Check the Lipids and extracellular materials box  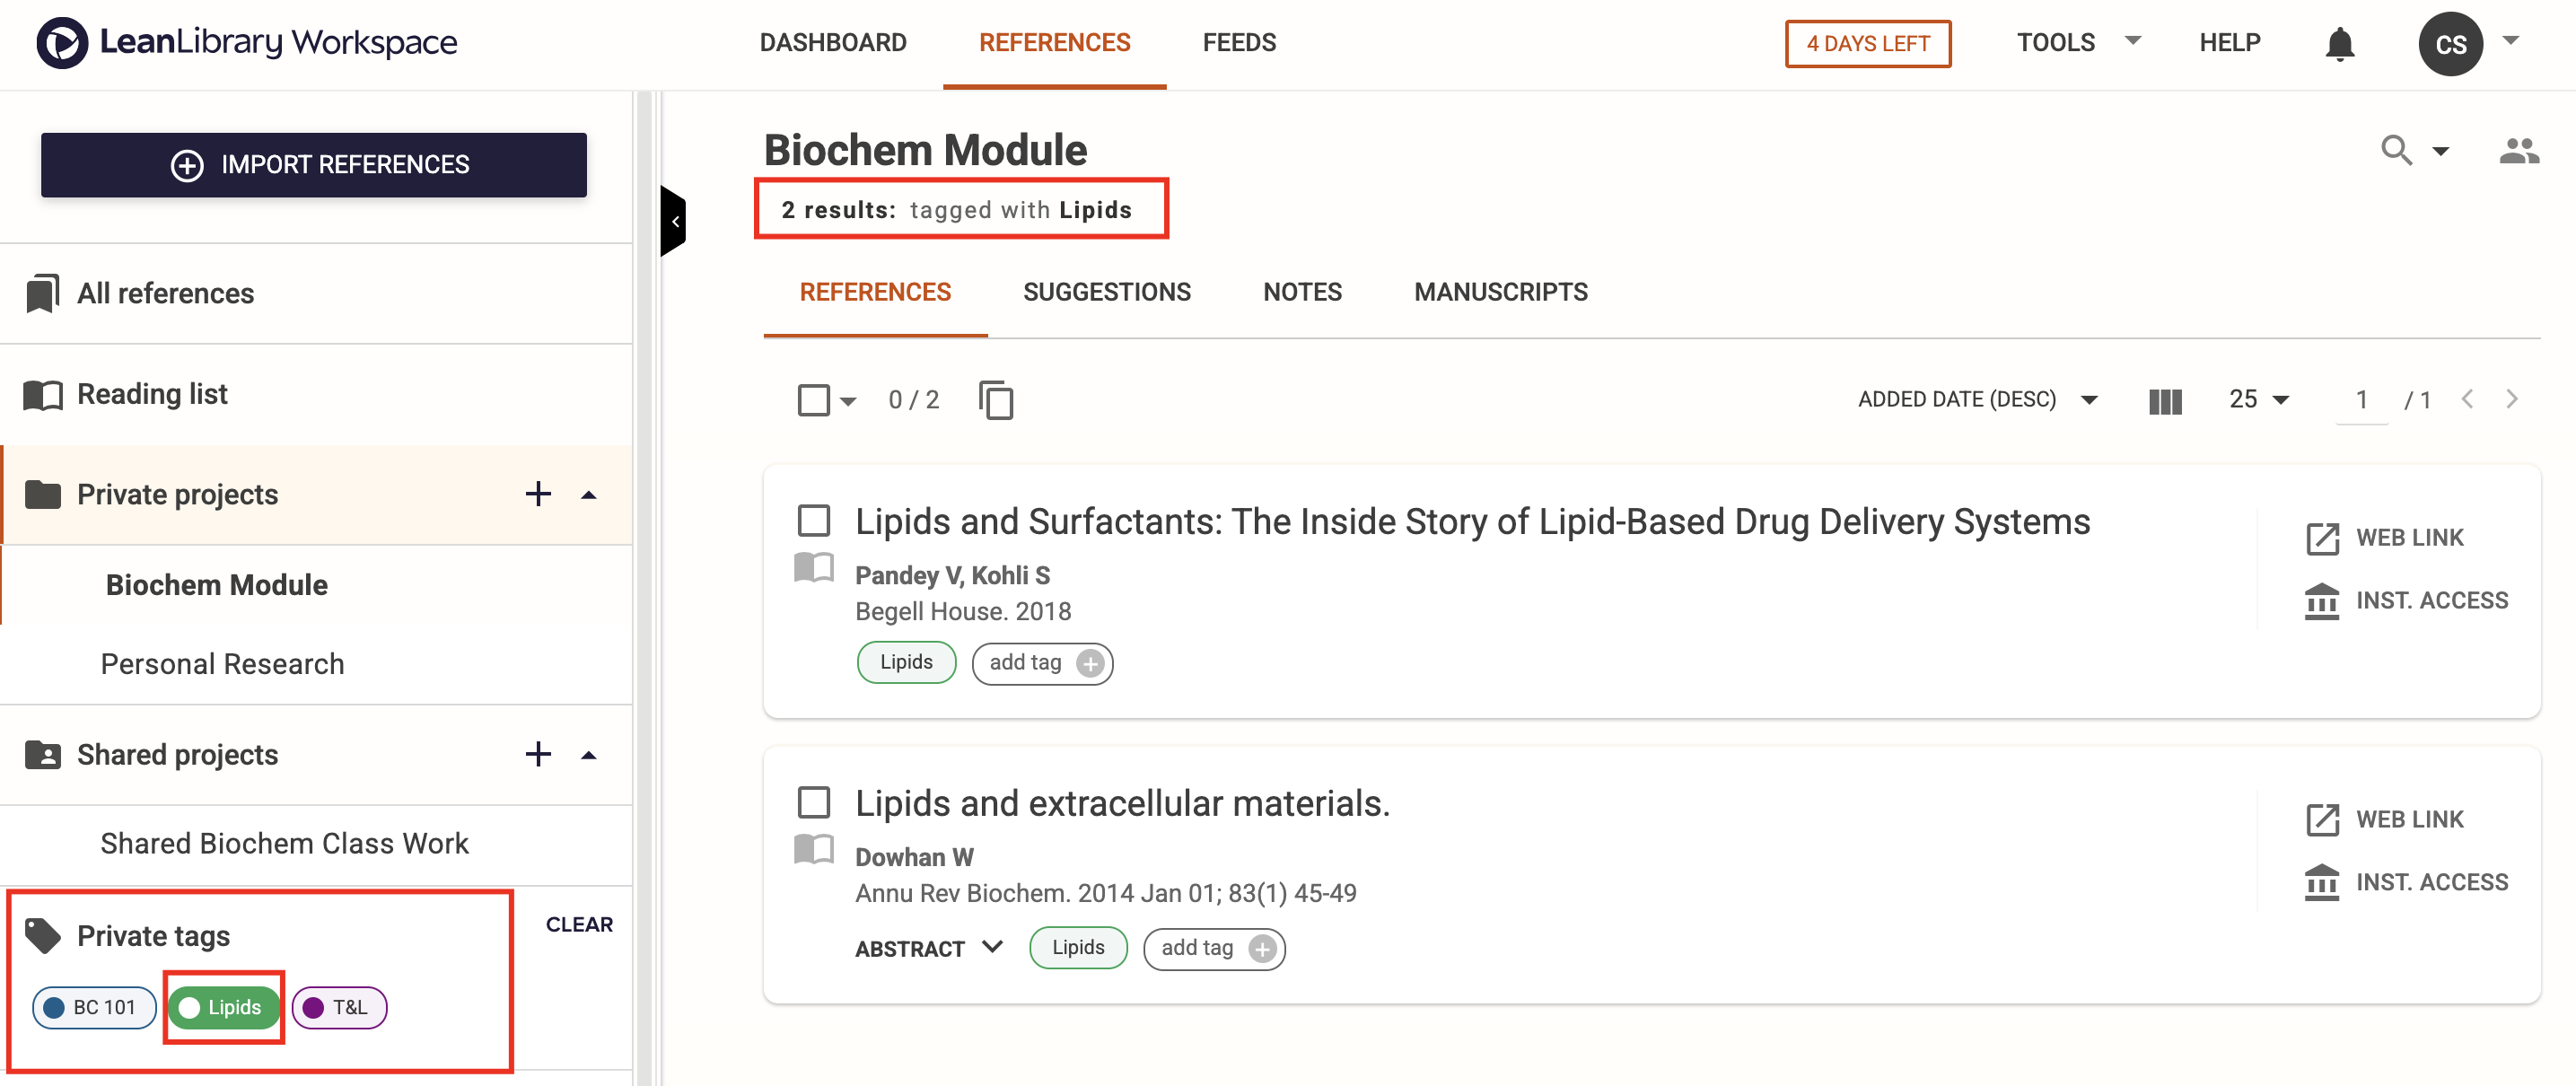pyautogui.click(x=813, y=802)
